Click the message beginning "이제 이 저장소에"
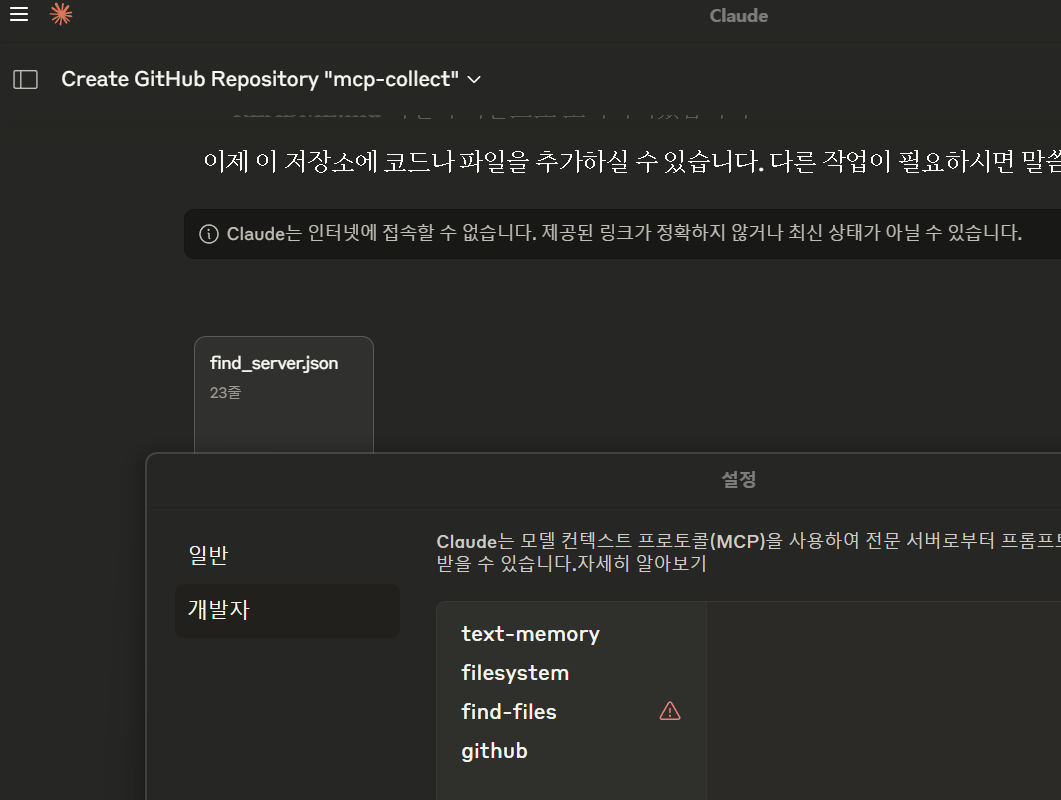This screenshot has height=800, width=1061. click(632, 161)
